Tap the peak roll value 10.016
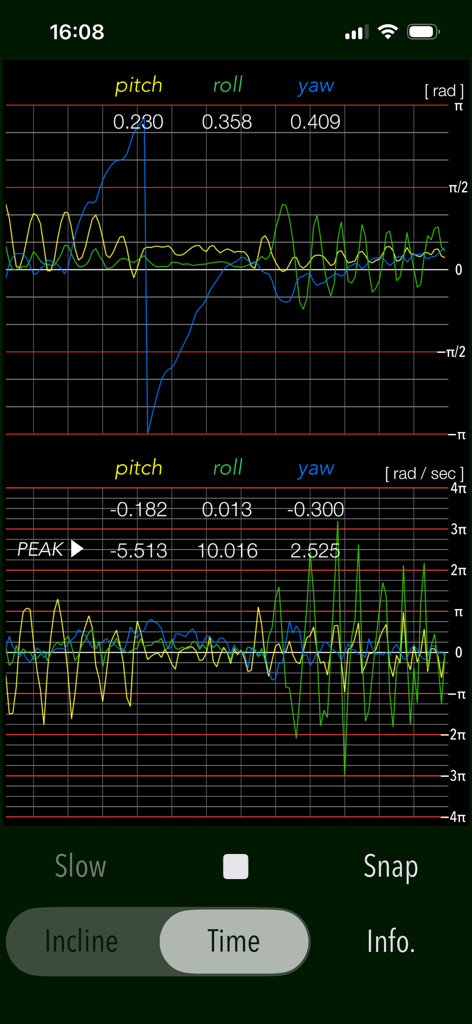This screenshot has width=472, height=1024. (x=227, y=551)
